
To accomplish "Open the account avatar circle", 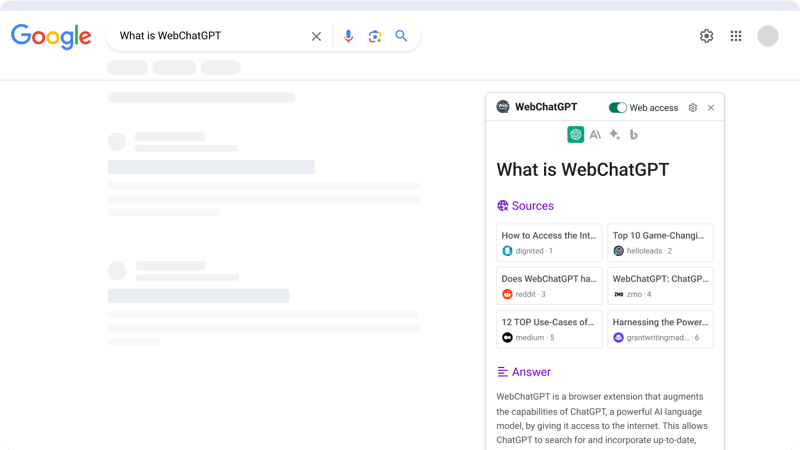I will coord(768,36).
